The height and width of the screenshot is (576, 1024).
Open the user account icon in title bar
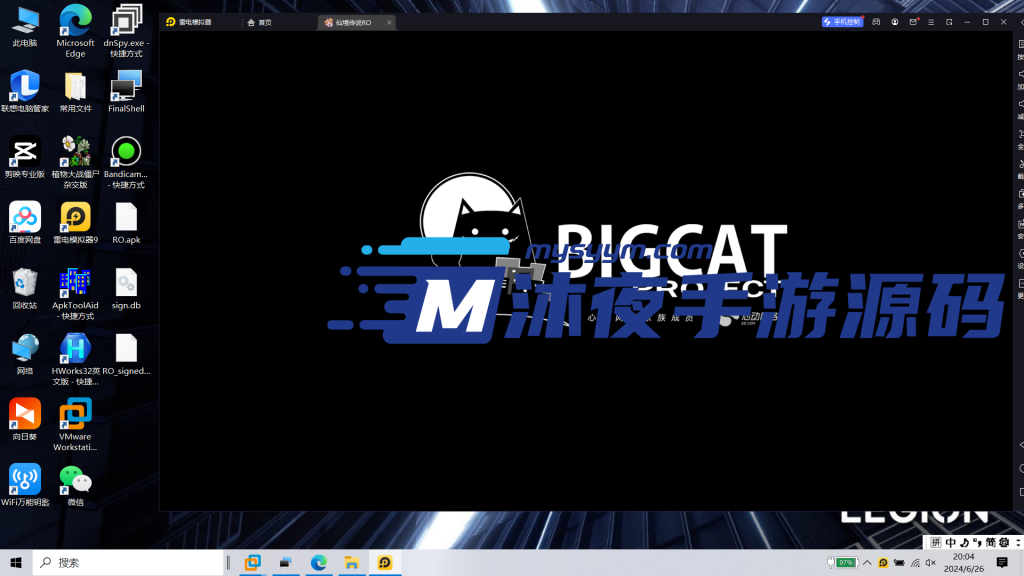click(895, 22)
